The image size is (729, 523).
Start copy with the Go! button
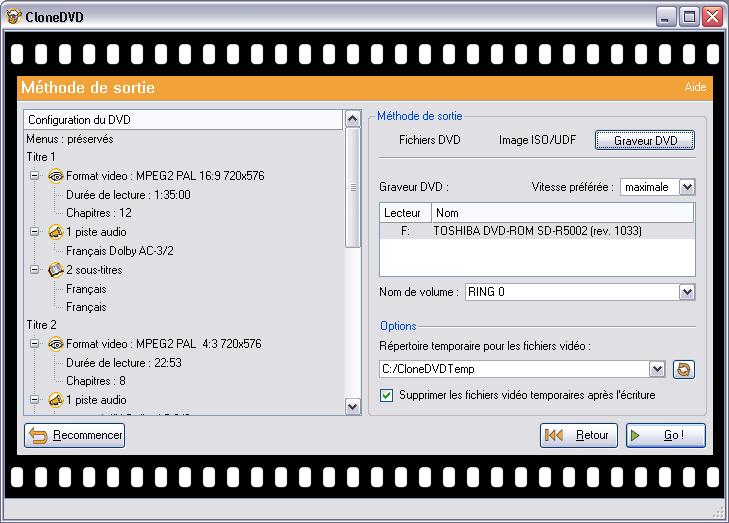click(665, 436)
